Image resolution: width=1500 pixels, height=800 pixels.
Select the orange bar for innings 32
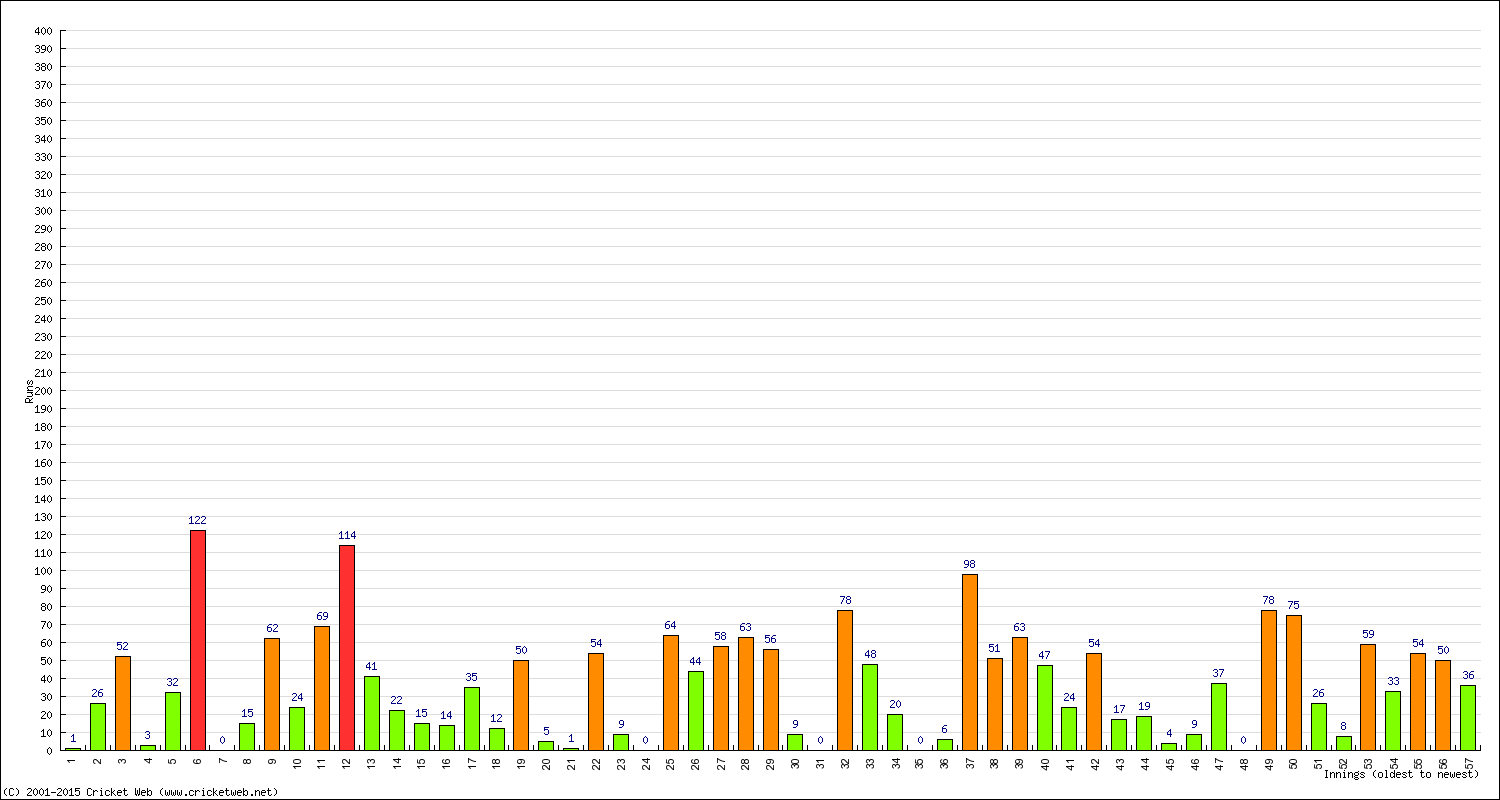[845, 680]
